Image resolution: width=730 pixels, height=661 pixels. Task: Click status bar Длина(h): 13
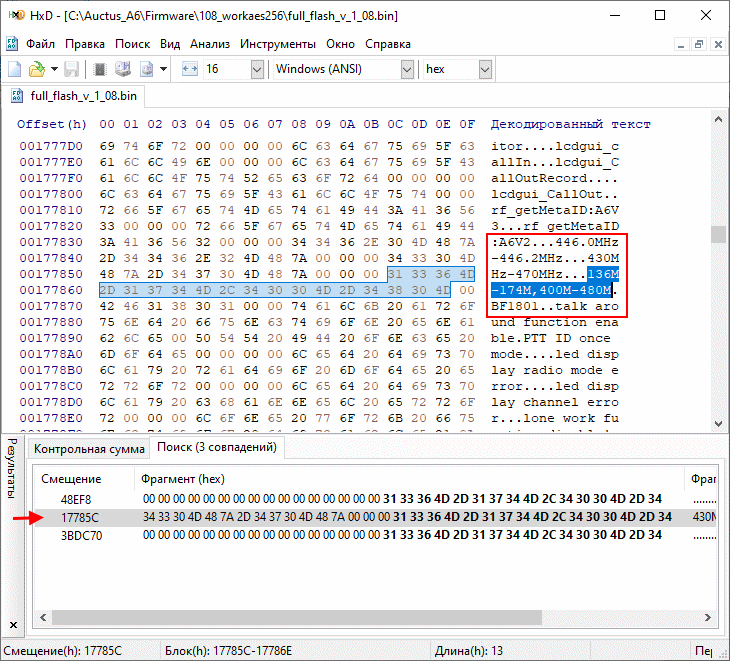coord(468,651)
